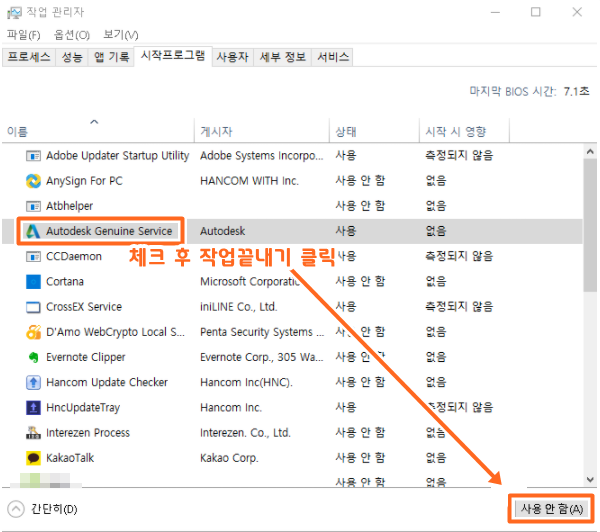
Task: Switch to the 성능 tab
Action: click(72, 57)
